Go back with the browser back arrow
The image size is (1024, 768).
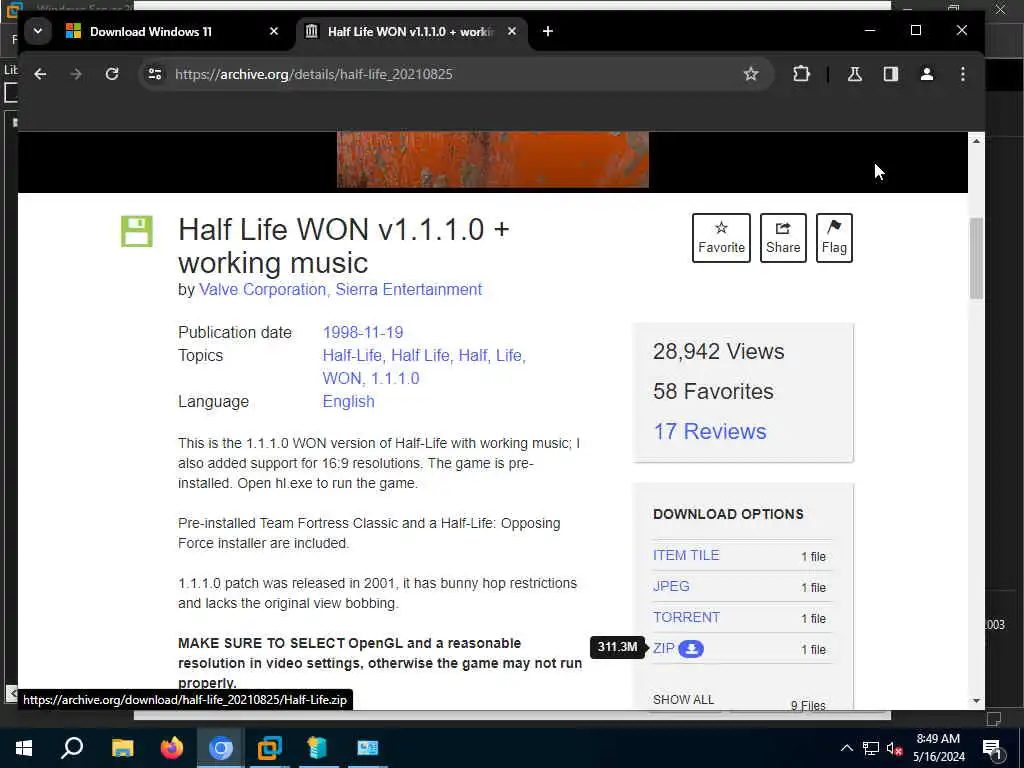(x=40, y=74)
